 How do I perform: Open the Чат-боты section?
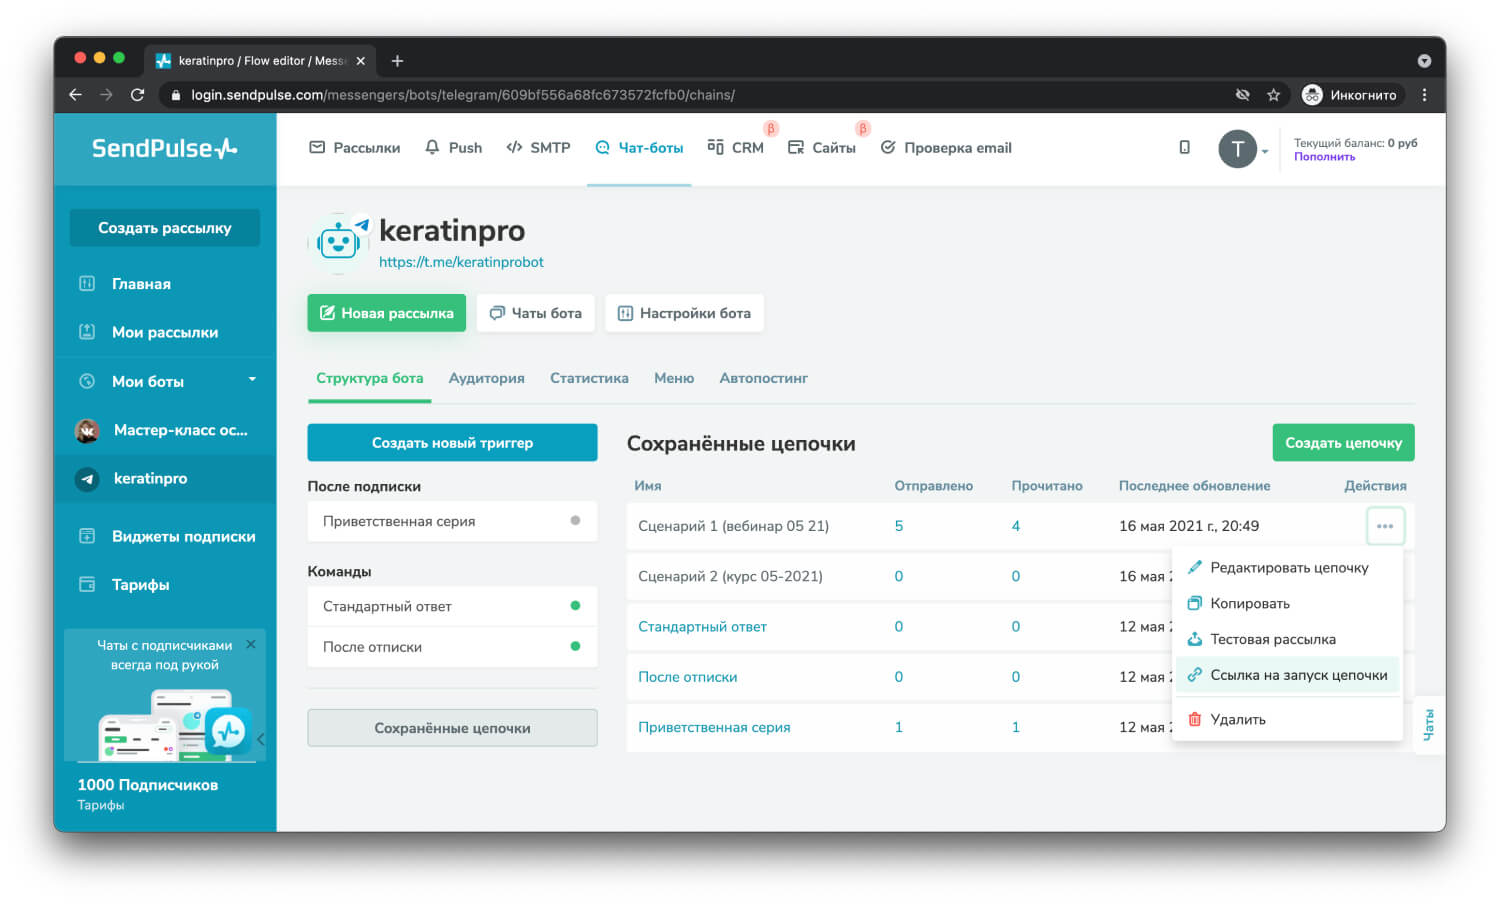[x=639, y=148]
